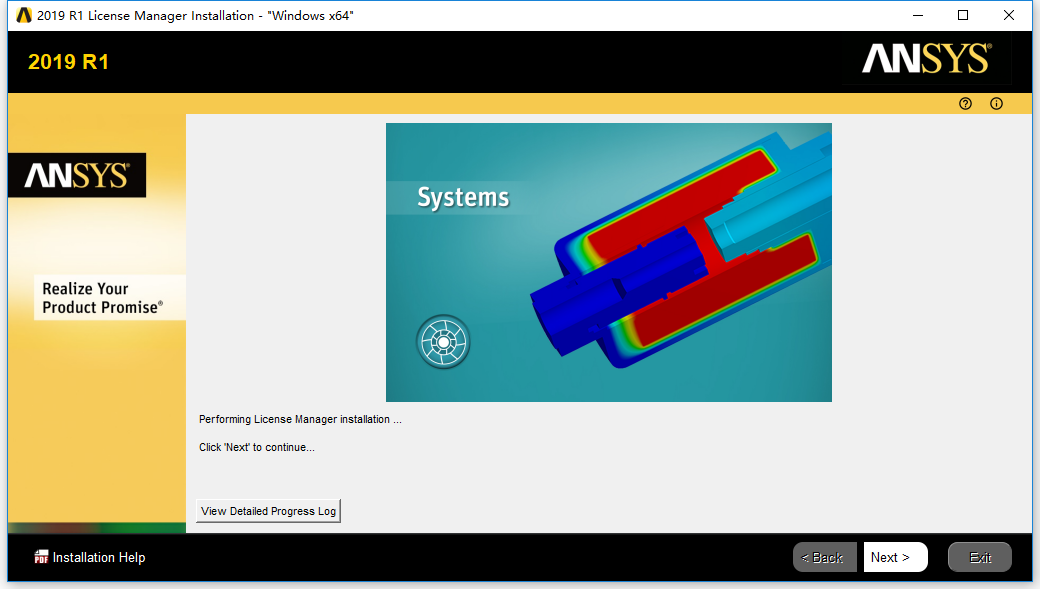The width and height of the screenshot is (1040, 589).
Task: Click the ANSYS logo in the yellow sidebar
Action: coord(77,176)
